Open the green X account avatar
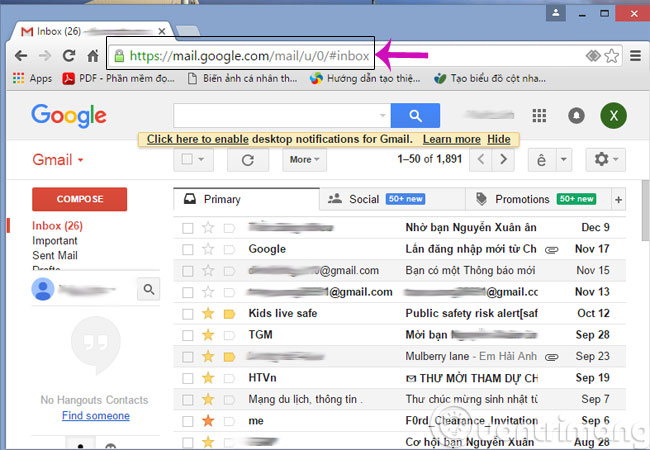 point(614,116)
